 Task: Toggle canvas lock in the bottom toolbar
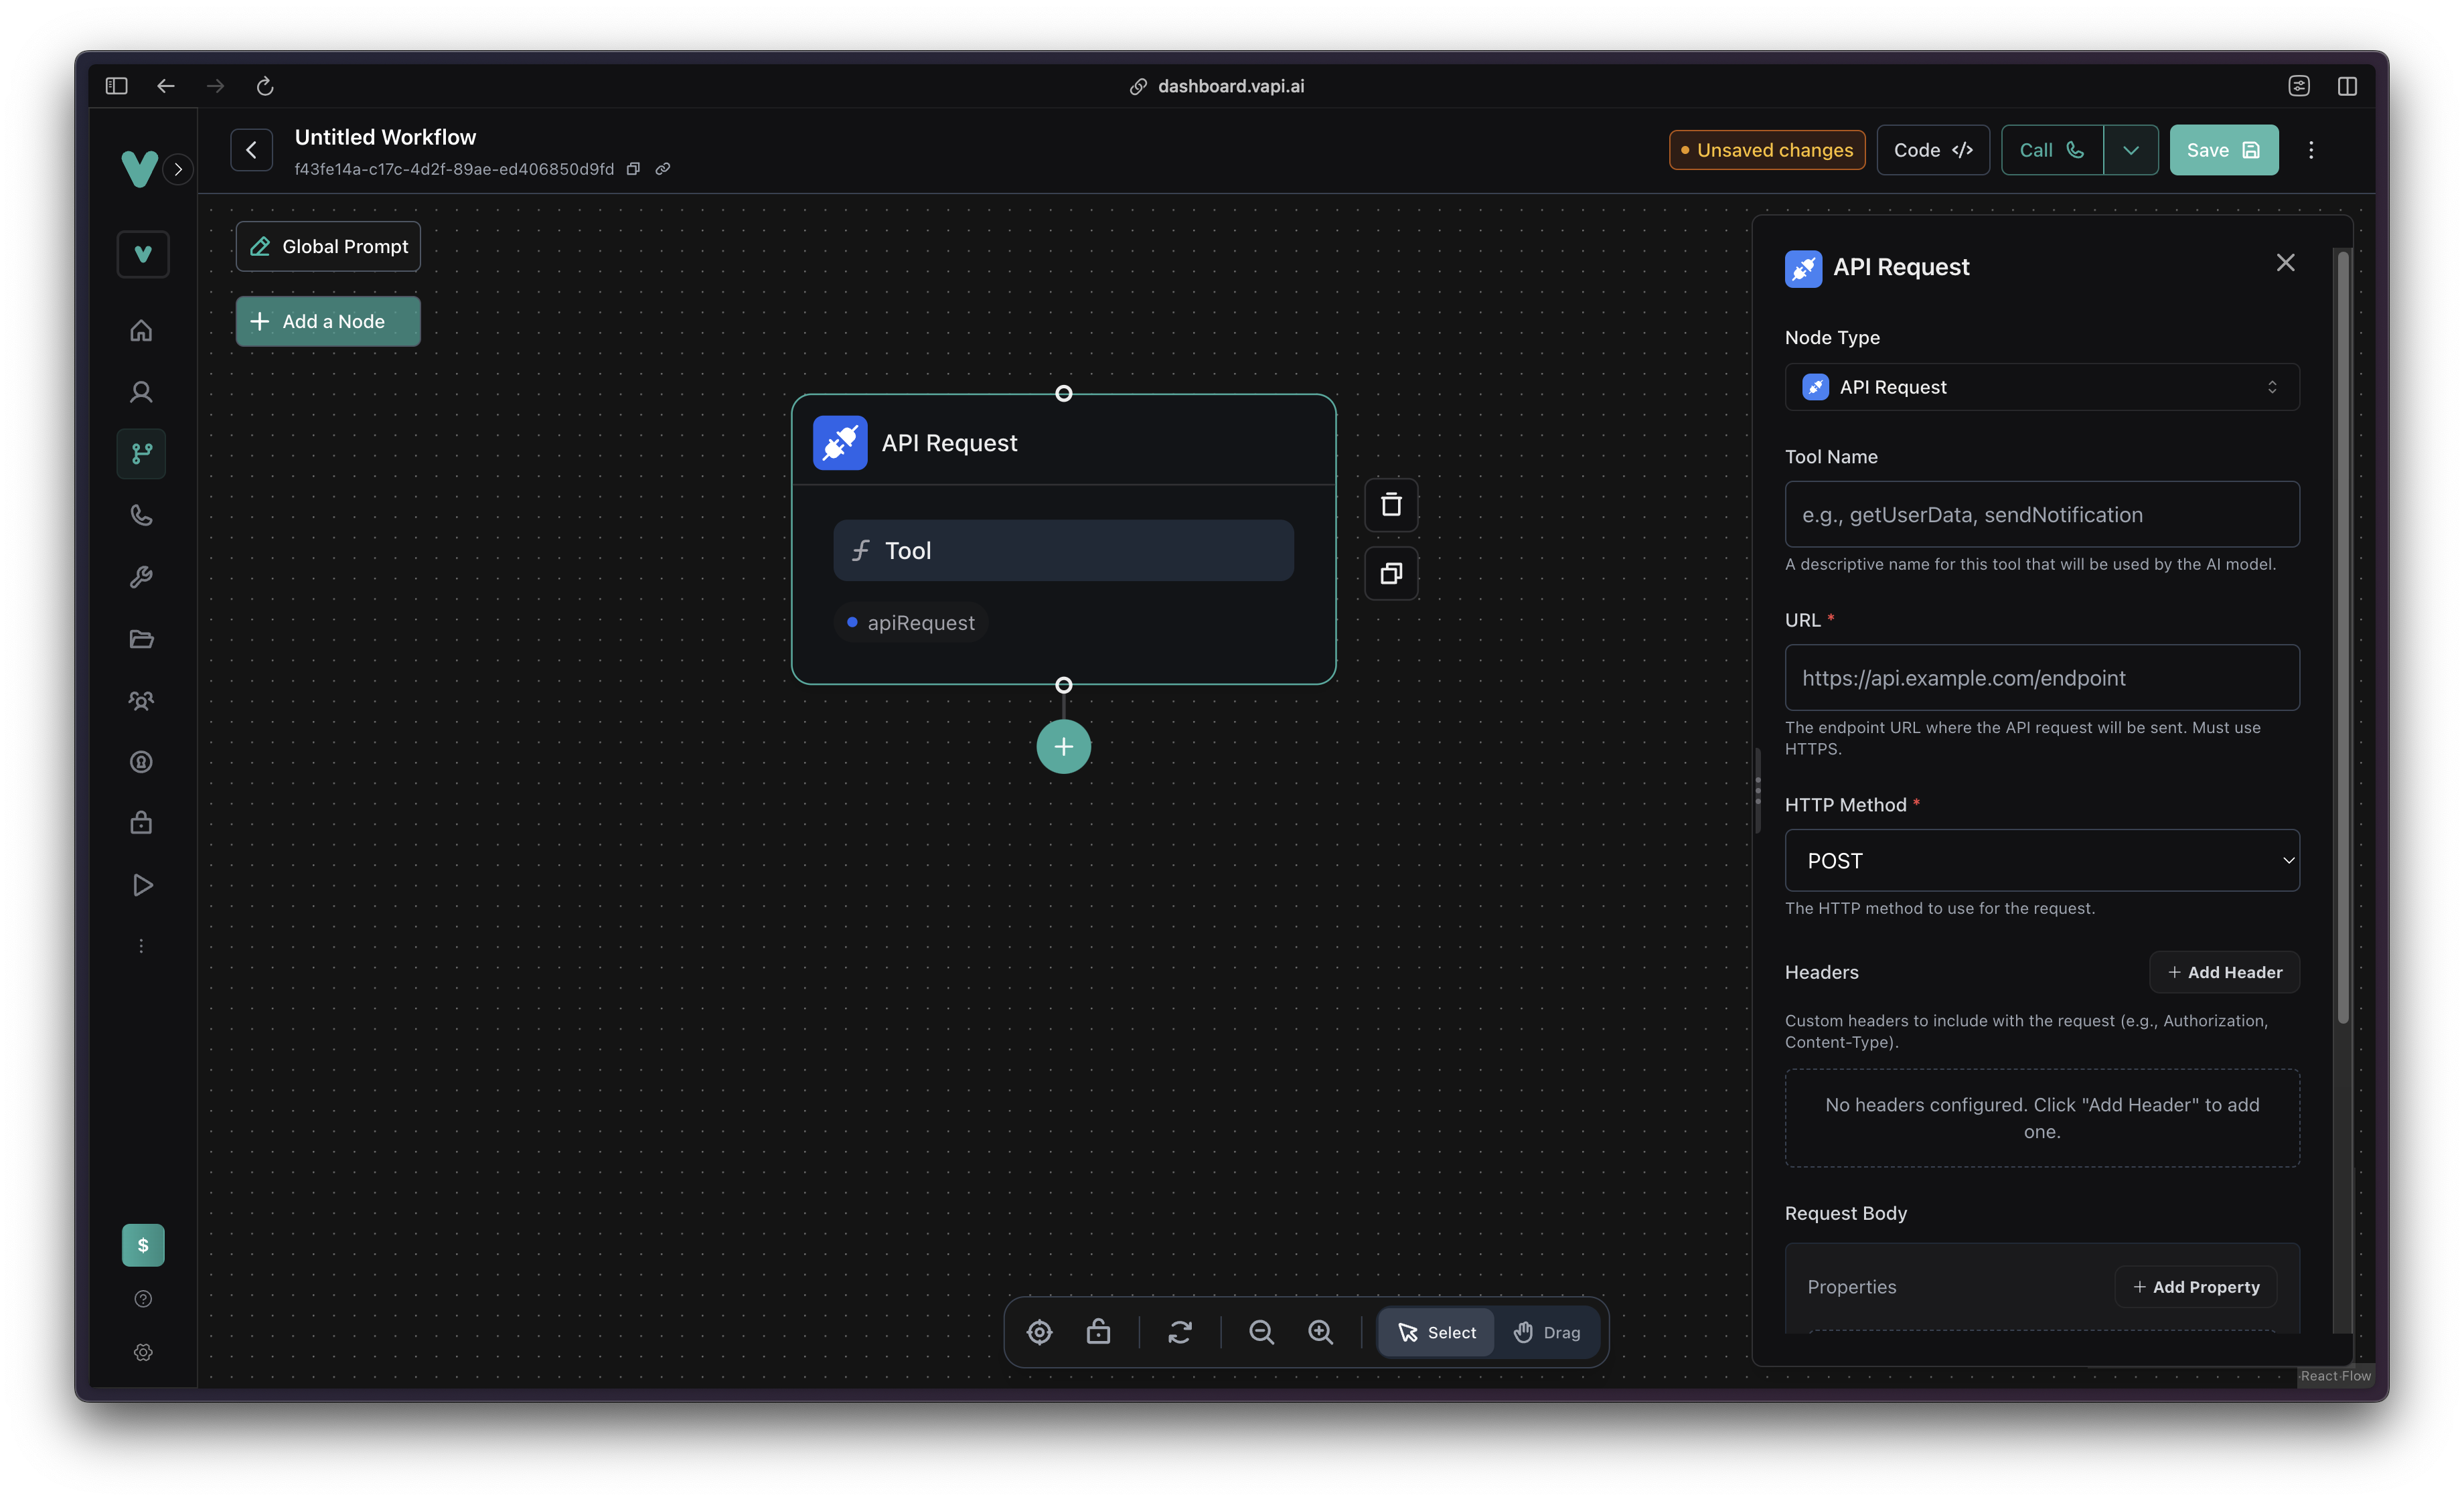(1098, 1332)
